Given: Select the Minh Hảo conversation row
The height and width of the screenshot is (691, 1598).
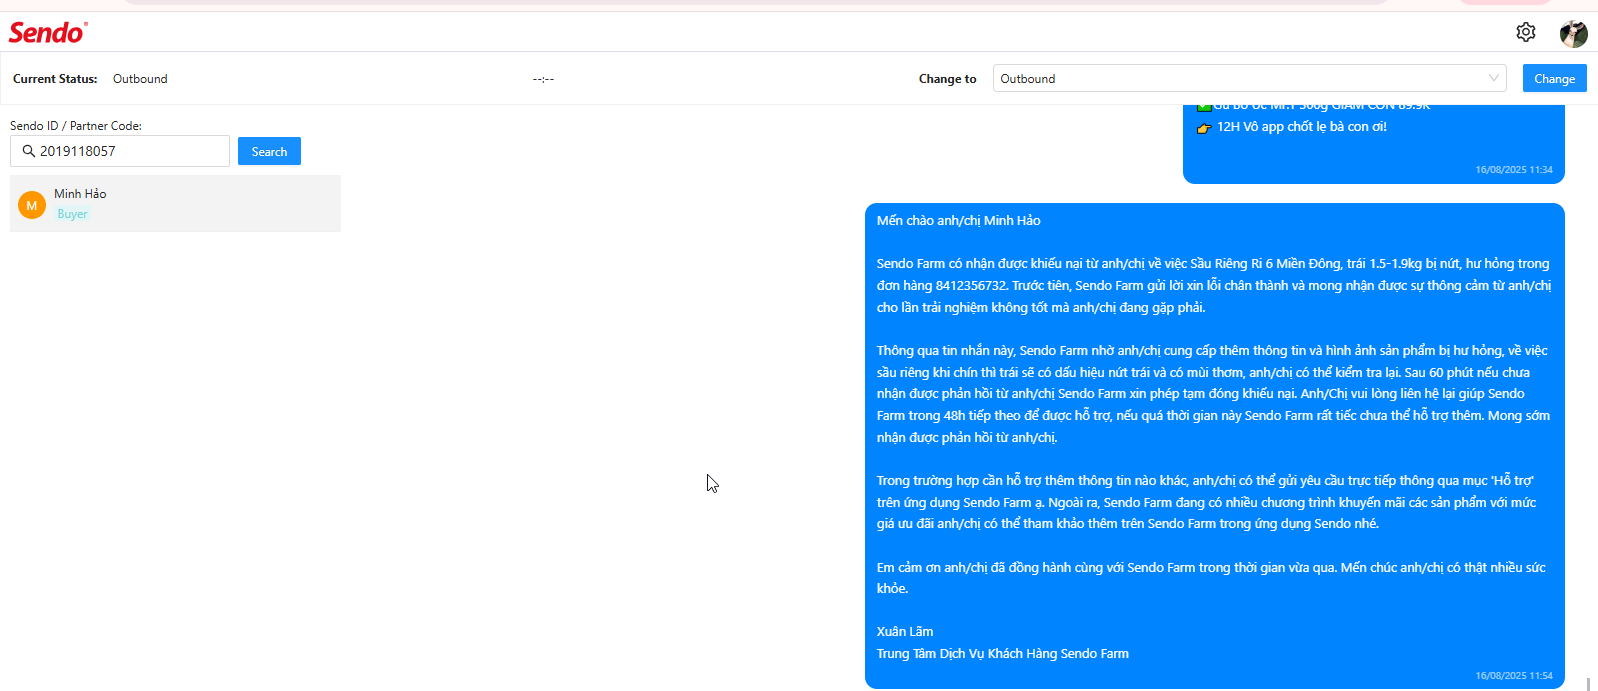Looking at the screenshot, I should (x=175, y=203).
